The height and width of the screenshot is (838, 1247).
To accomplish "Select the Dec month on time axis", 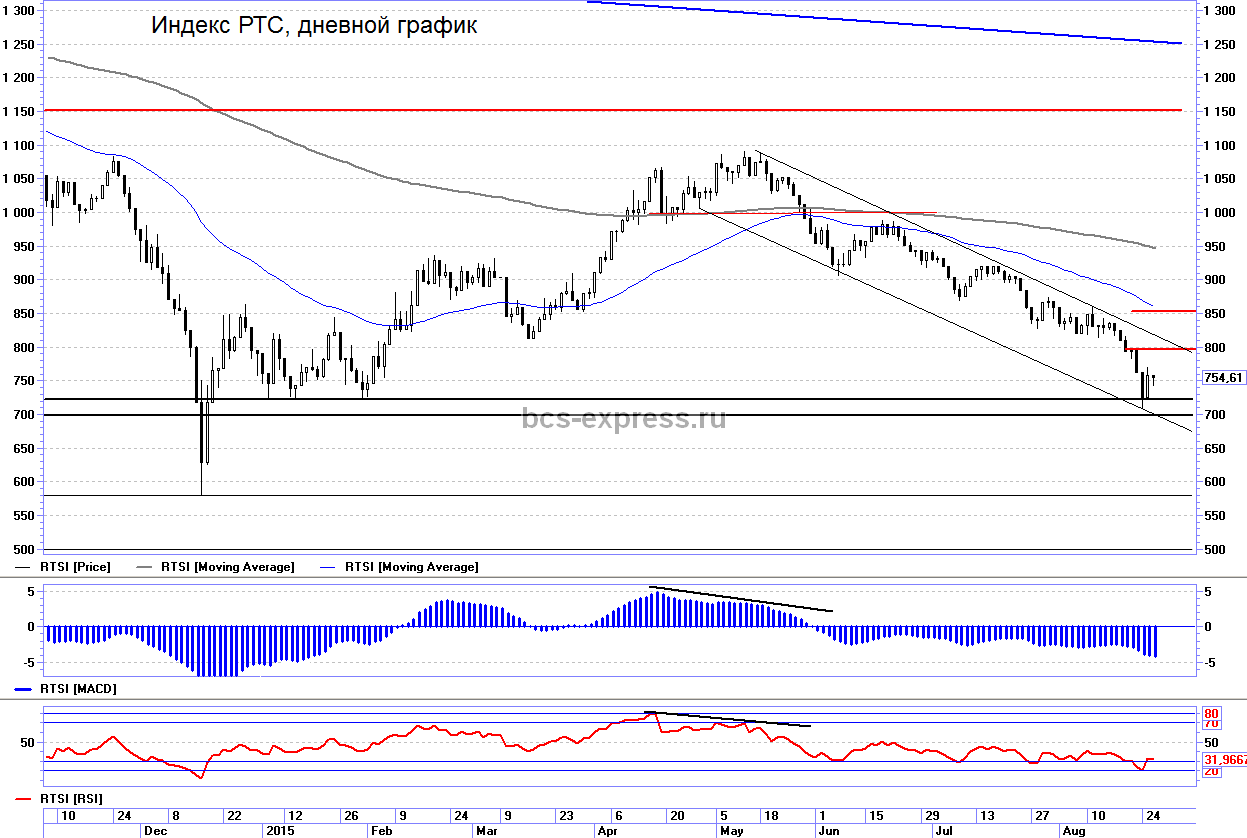I will click(x=154, y=830).
